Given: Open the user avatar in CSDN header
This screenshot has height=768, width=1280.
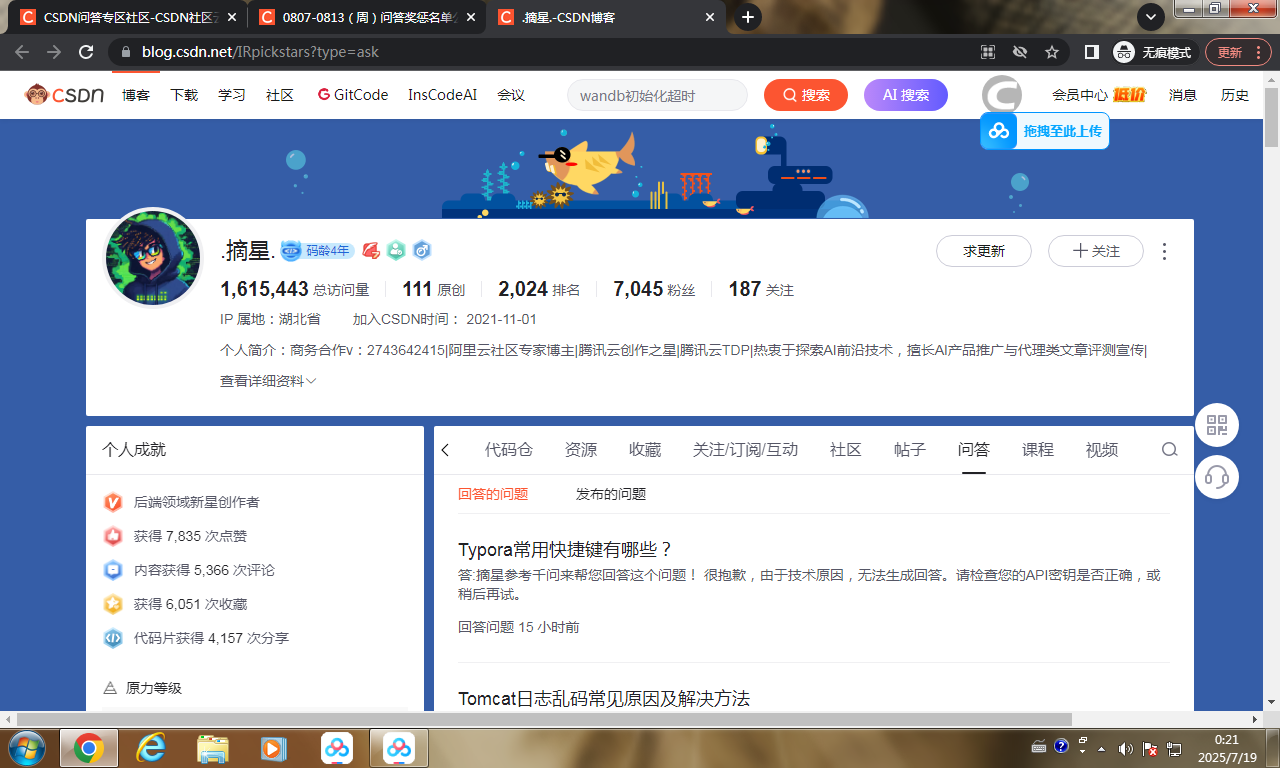Looking at the screenshot, I should pos(1002,95).
